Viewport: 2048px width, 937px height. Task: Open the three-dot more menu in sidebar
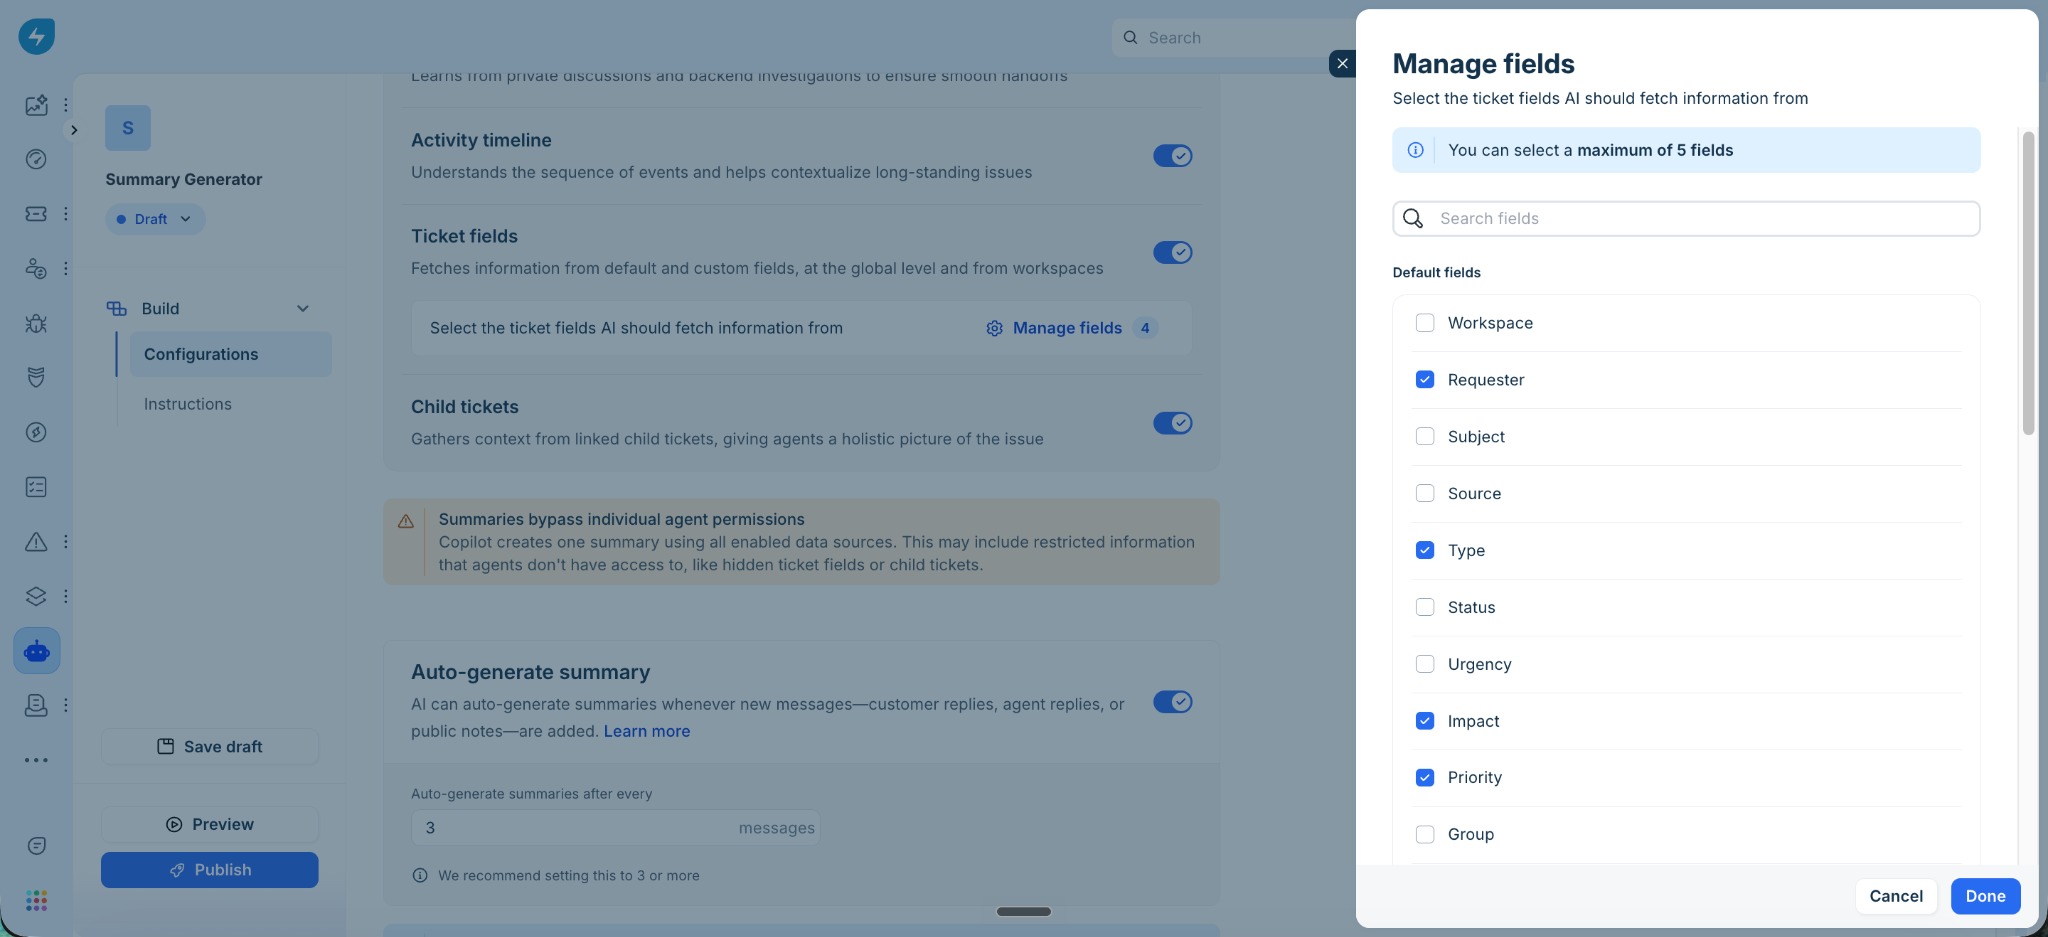point(36,760)
